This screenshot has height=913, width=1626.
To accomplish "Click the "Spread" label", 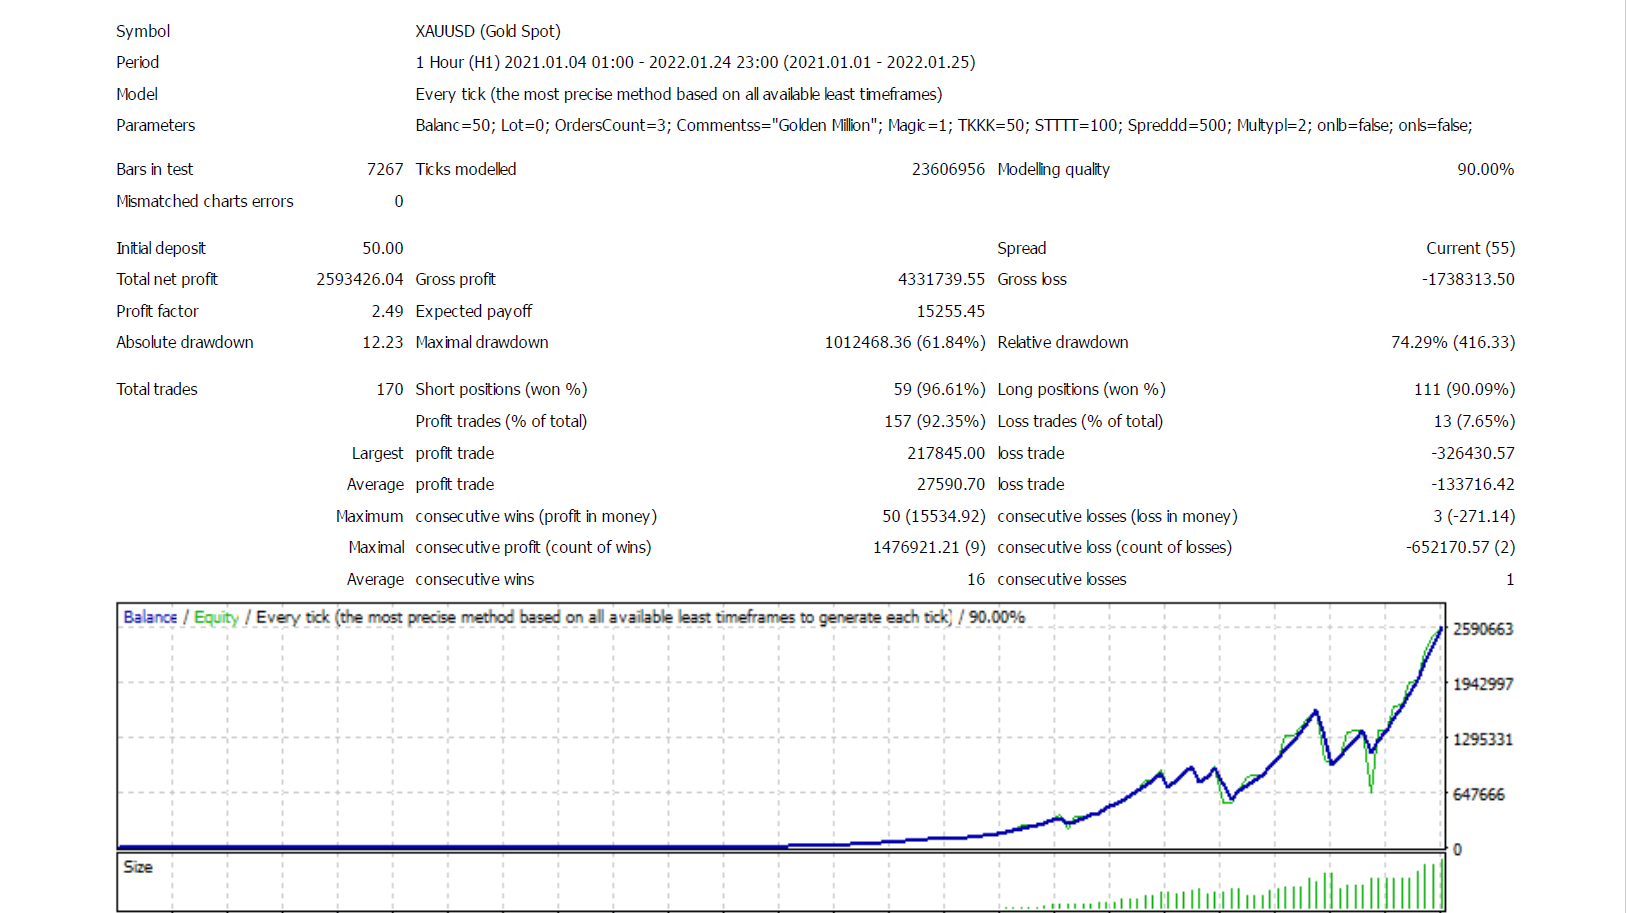I will 1022,248.
